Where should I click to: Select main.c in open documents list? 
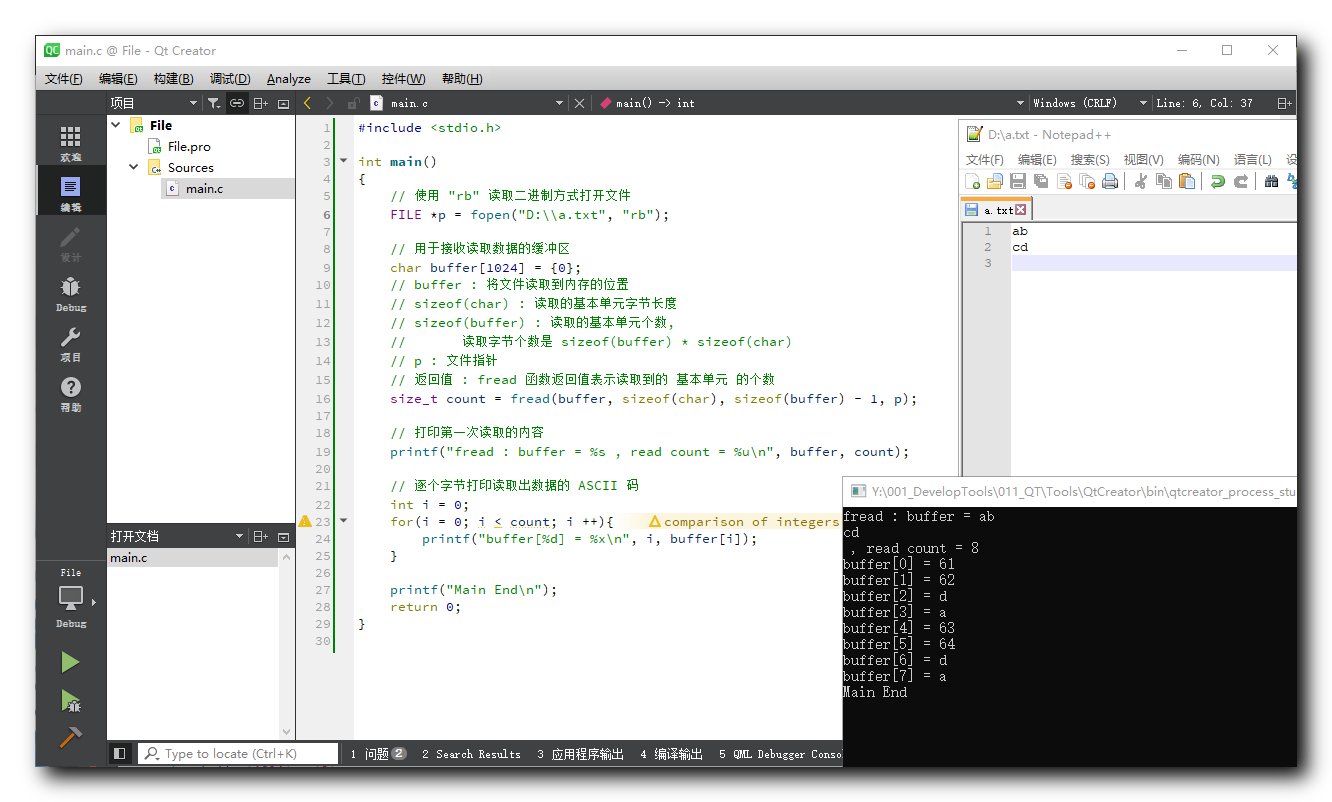[192, 558]
